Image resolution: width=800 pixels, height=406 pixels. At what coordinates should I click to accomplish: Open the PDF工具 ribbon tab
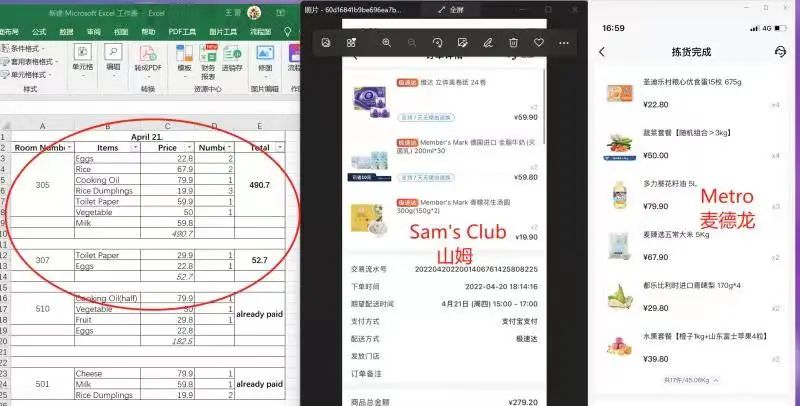pyautogui.click(x=181, y=31)
